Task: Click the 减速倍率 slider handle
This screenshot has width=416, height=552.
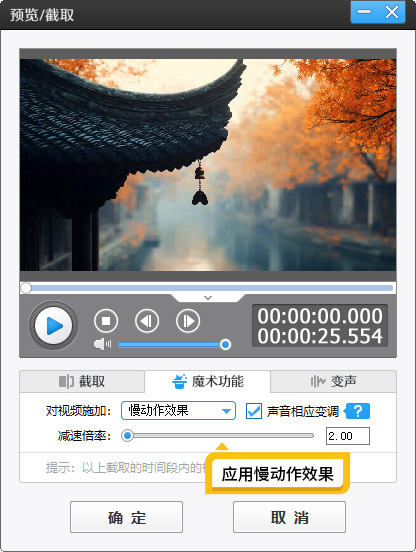Action: (127, 436)
